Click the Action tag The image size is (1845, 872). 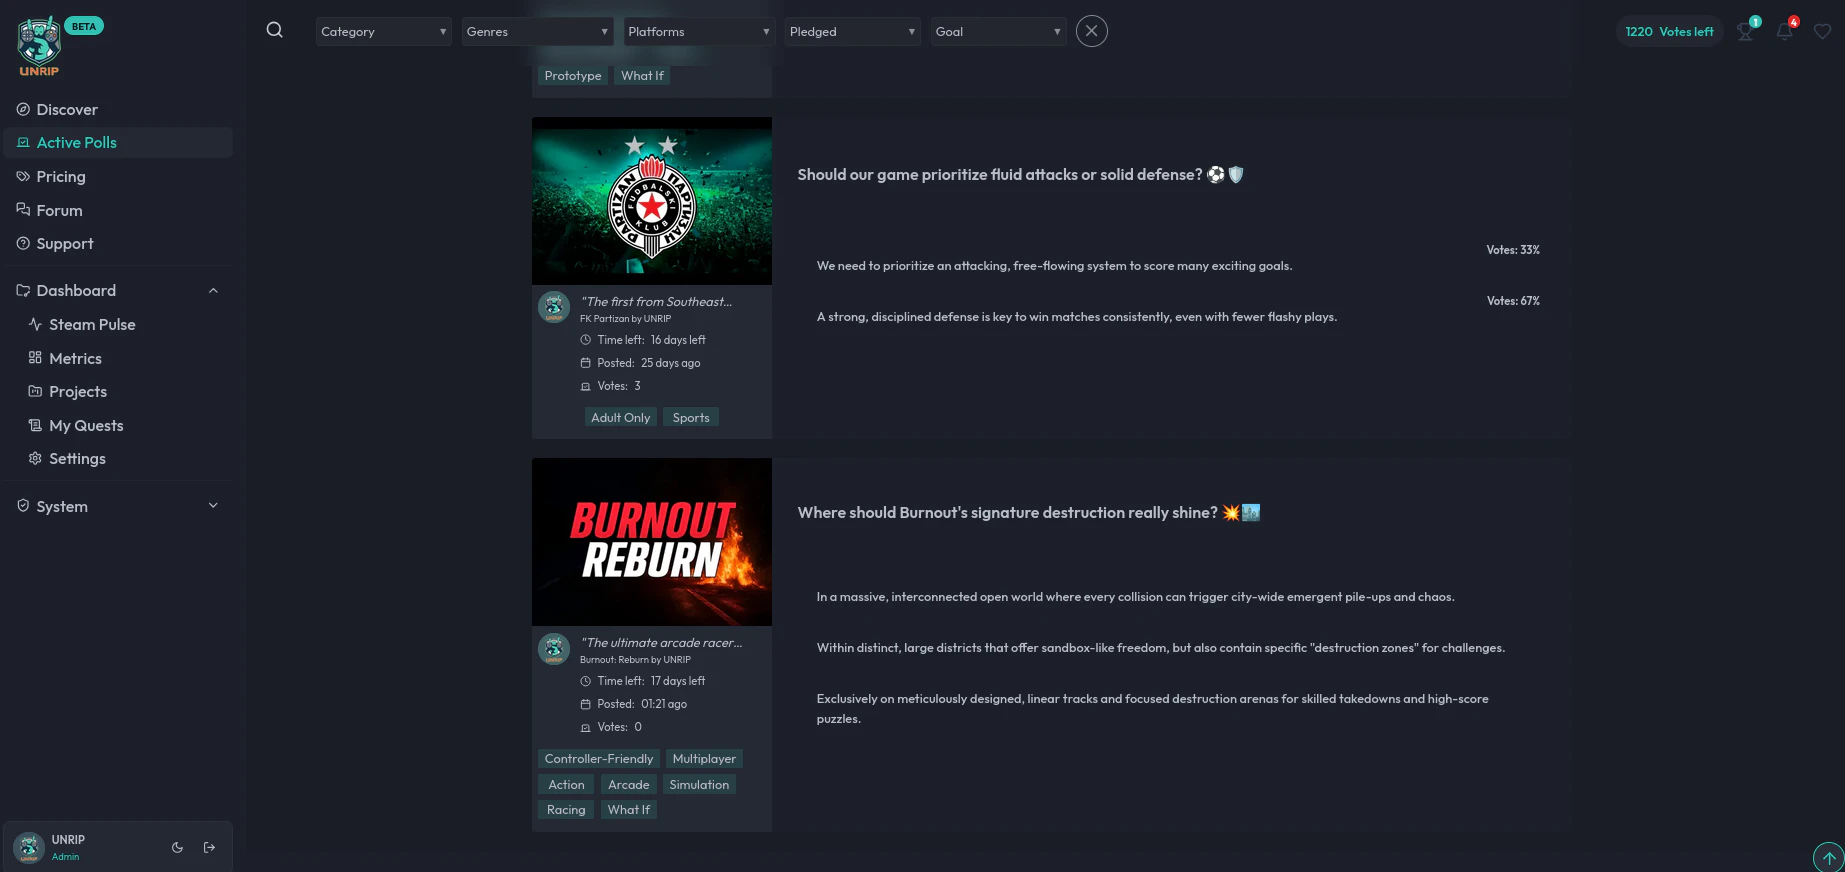pyautogui.click(x=566, y=785)
